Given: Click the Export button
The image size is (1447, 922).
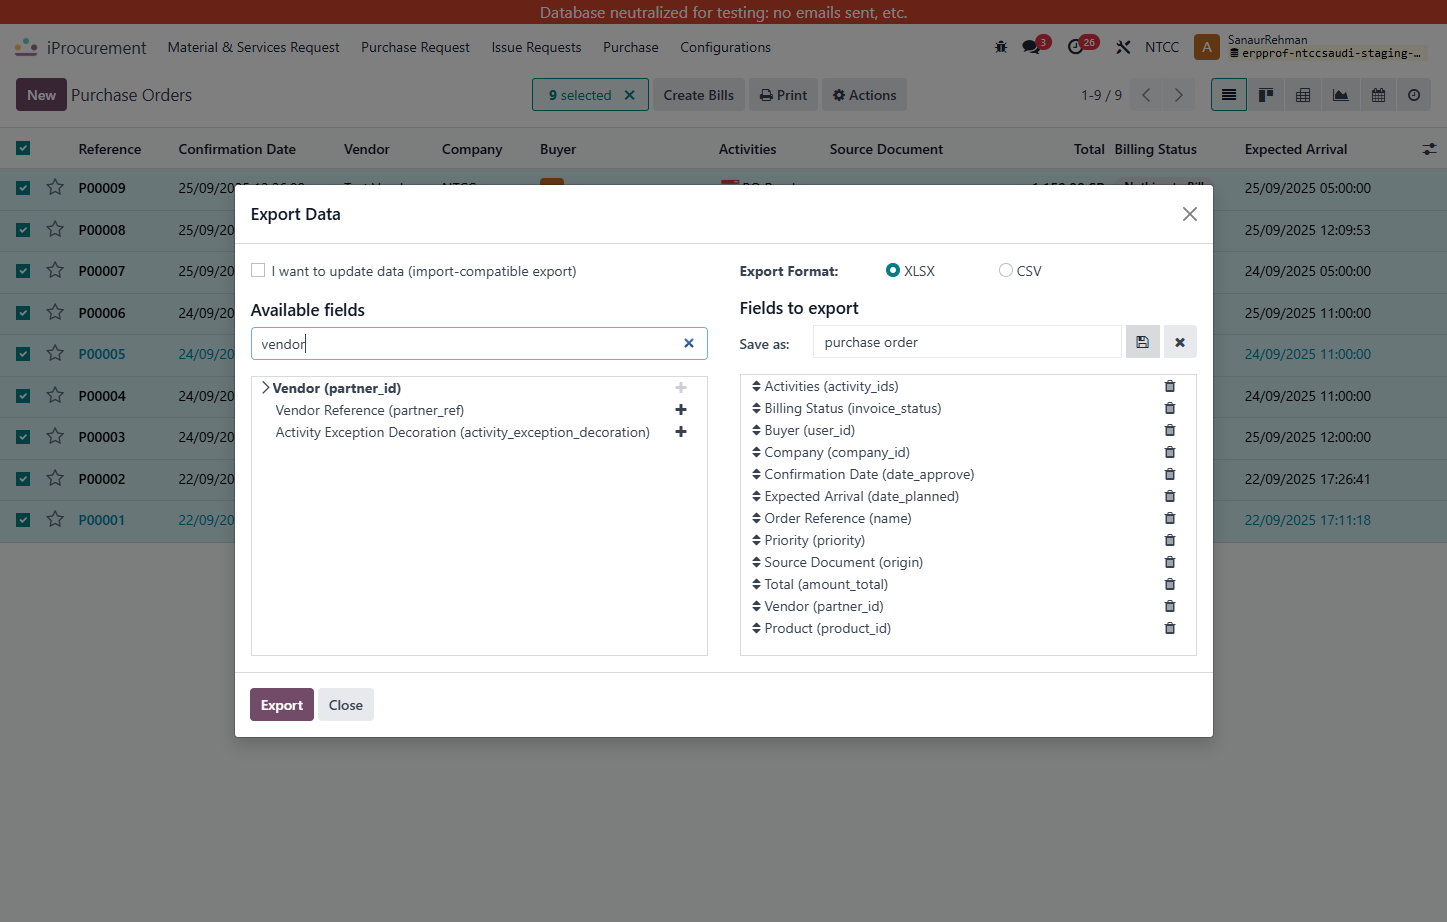Looking at the screenshot, I should pos(282,705).
